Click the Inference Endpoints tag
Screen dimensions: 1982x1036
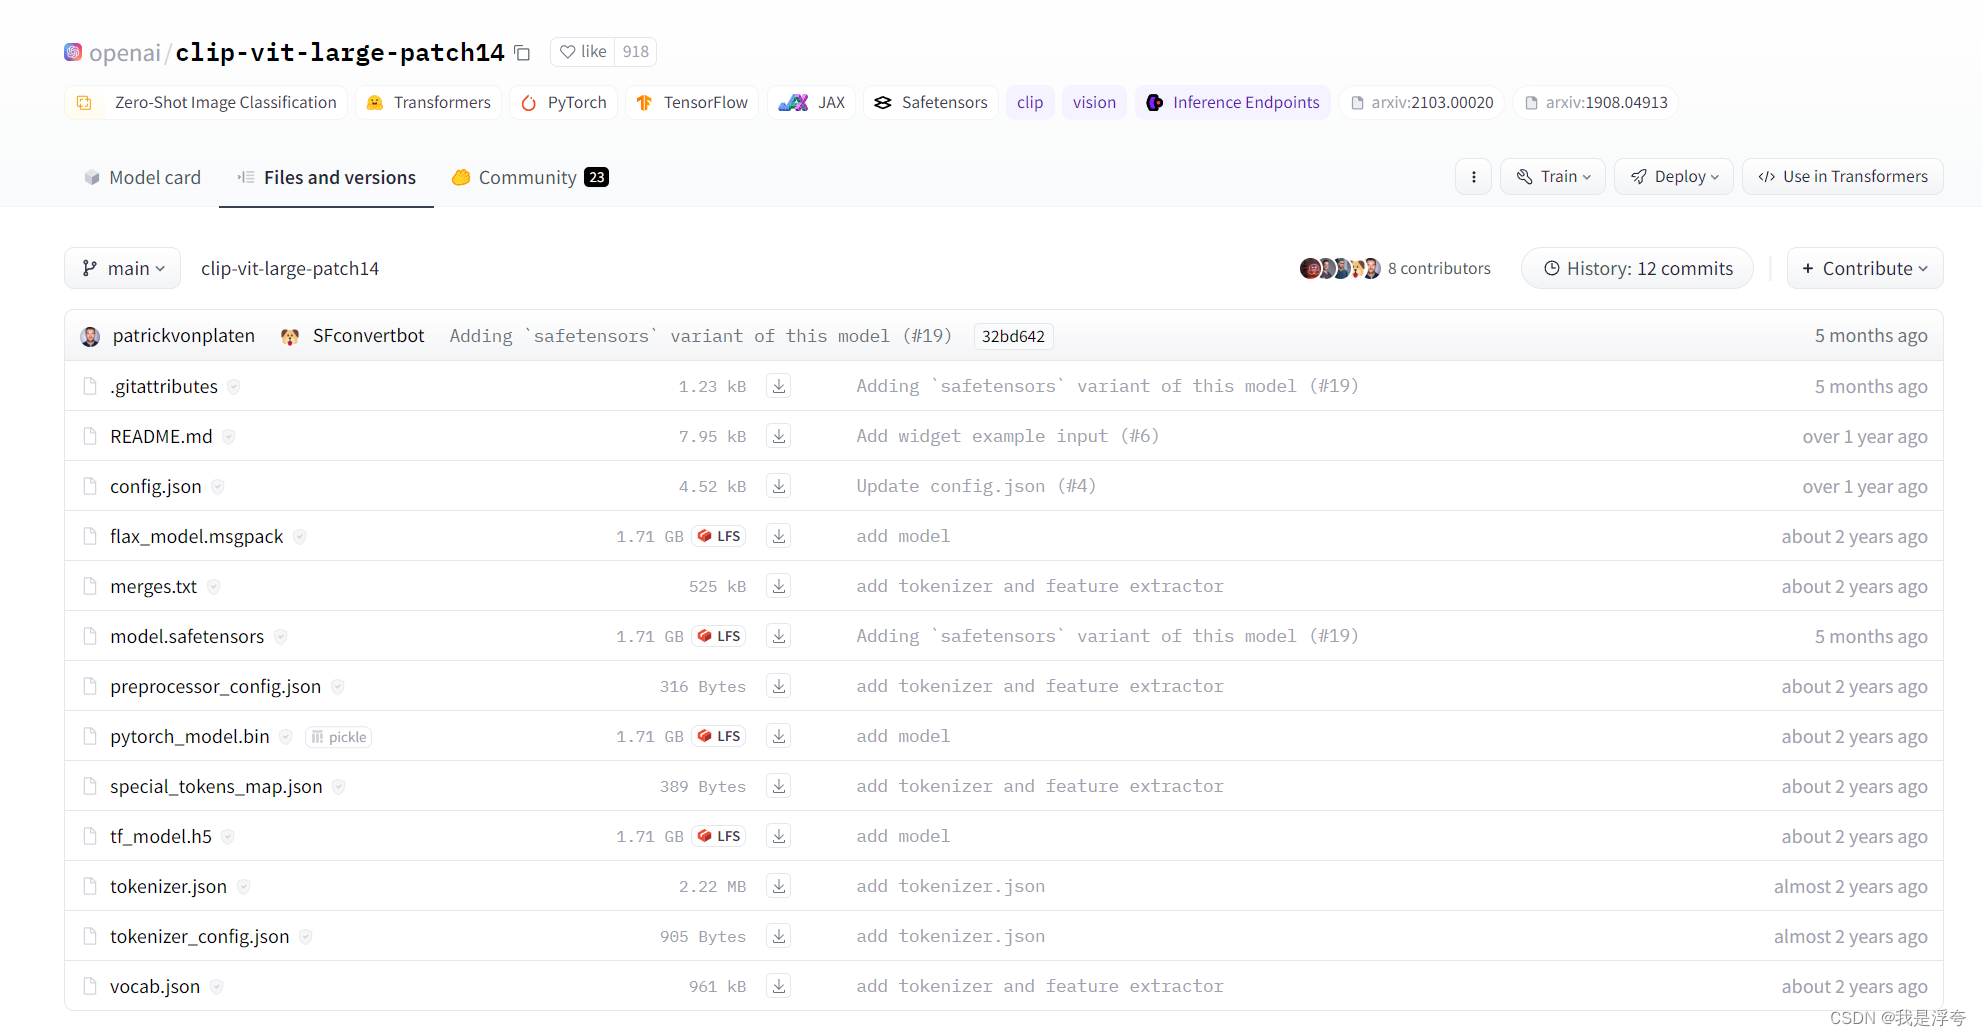coord(1233,103)
